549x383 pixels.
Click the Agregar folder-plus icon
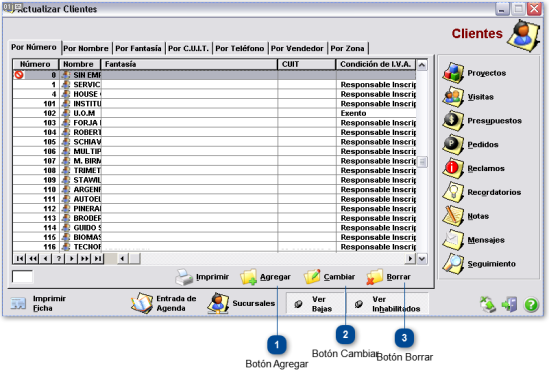249,277
